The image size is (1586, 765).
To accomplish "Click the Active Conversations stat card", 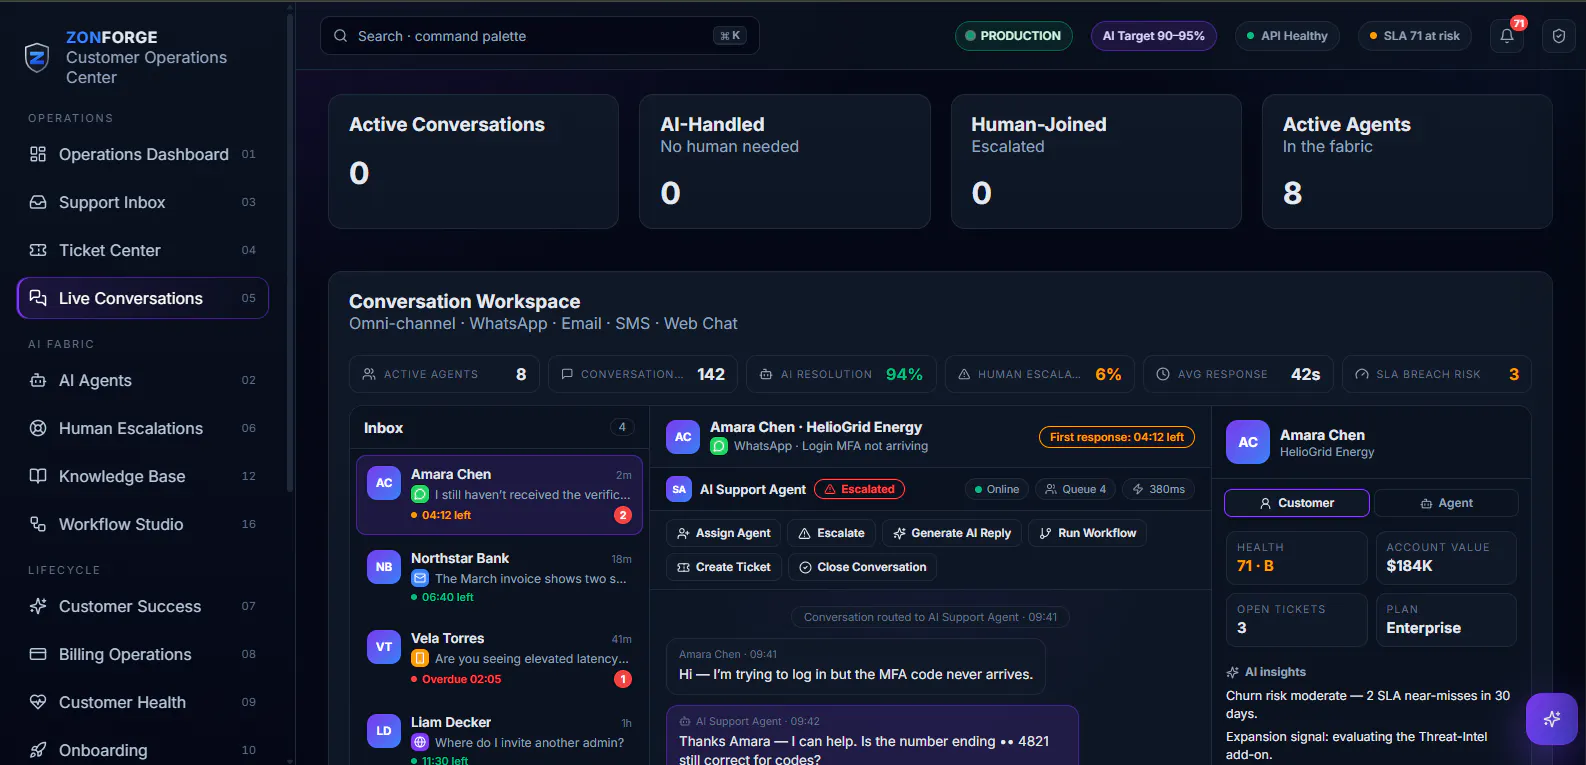I will click(473, 161).
